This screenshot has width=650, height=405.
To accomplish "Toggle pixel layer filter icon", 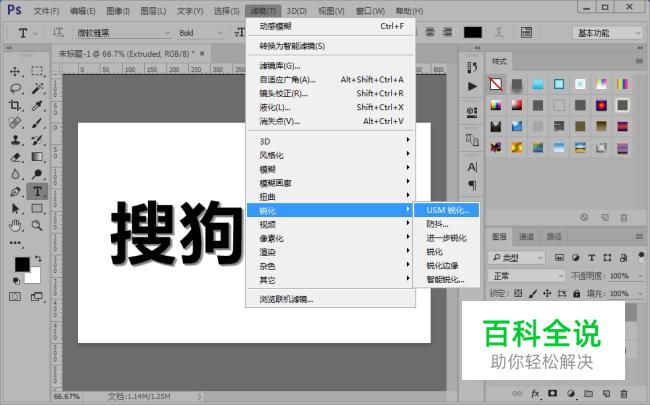I will coord(559,258).
